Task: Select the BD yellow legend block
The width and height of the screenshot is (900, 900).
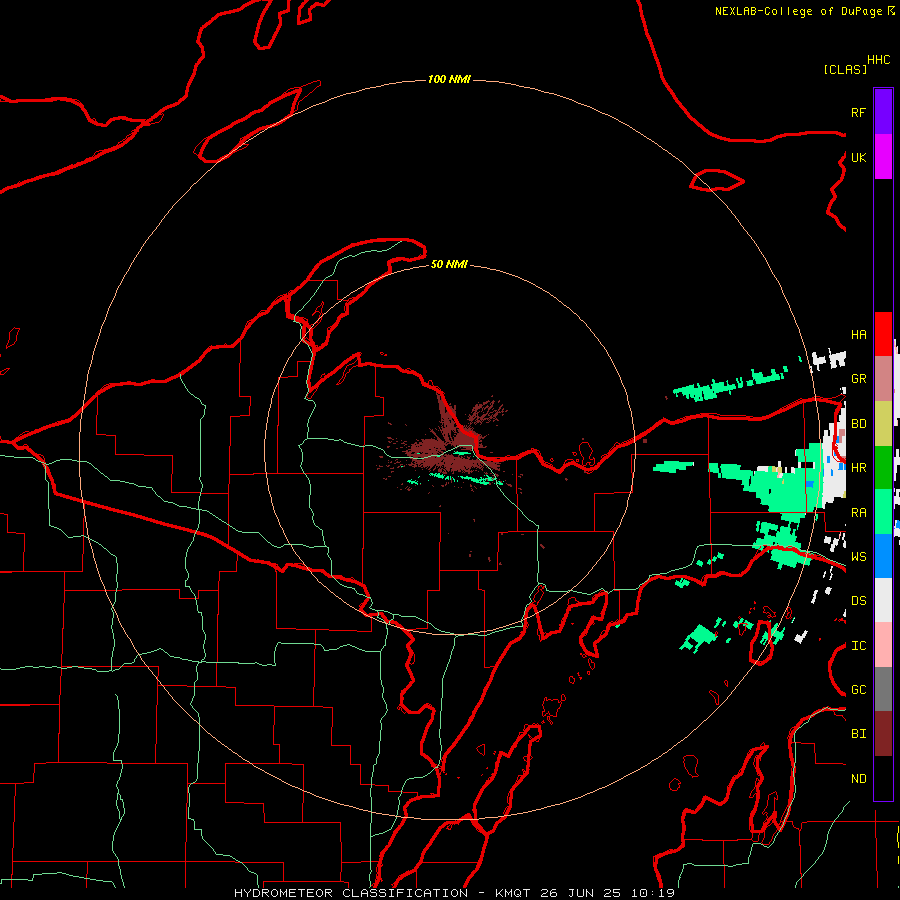Action: pos(883,424)
